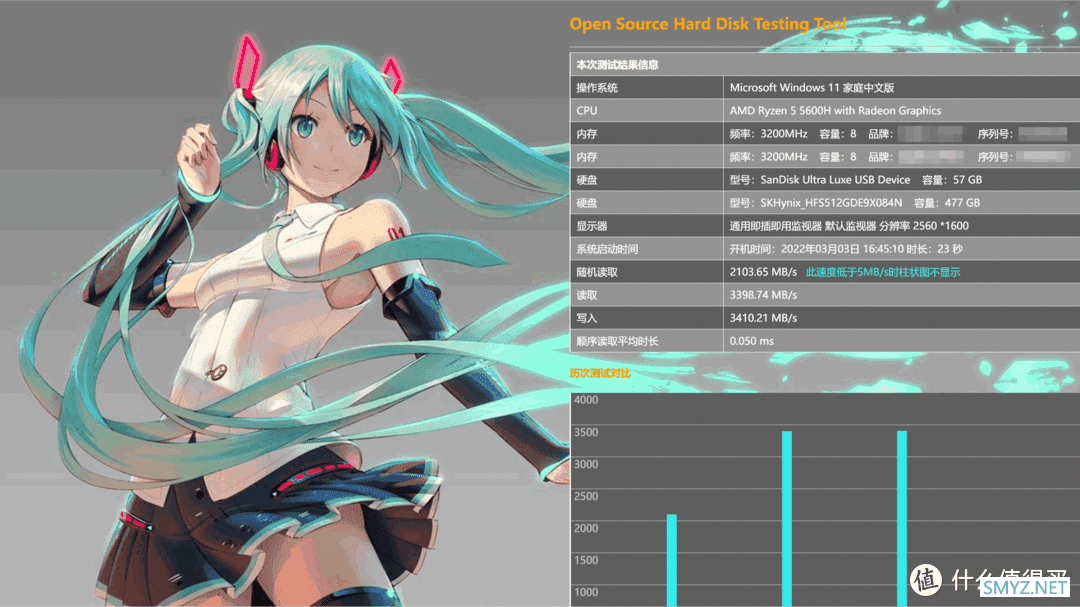Select the "分辨率 2560 *1600" monitor text

coord(924,226)
